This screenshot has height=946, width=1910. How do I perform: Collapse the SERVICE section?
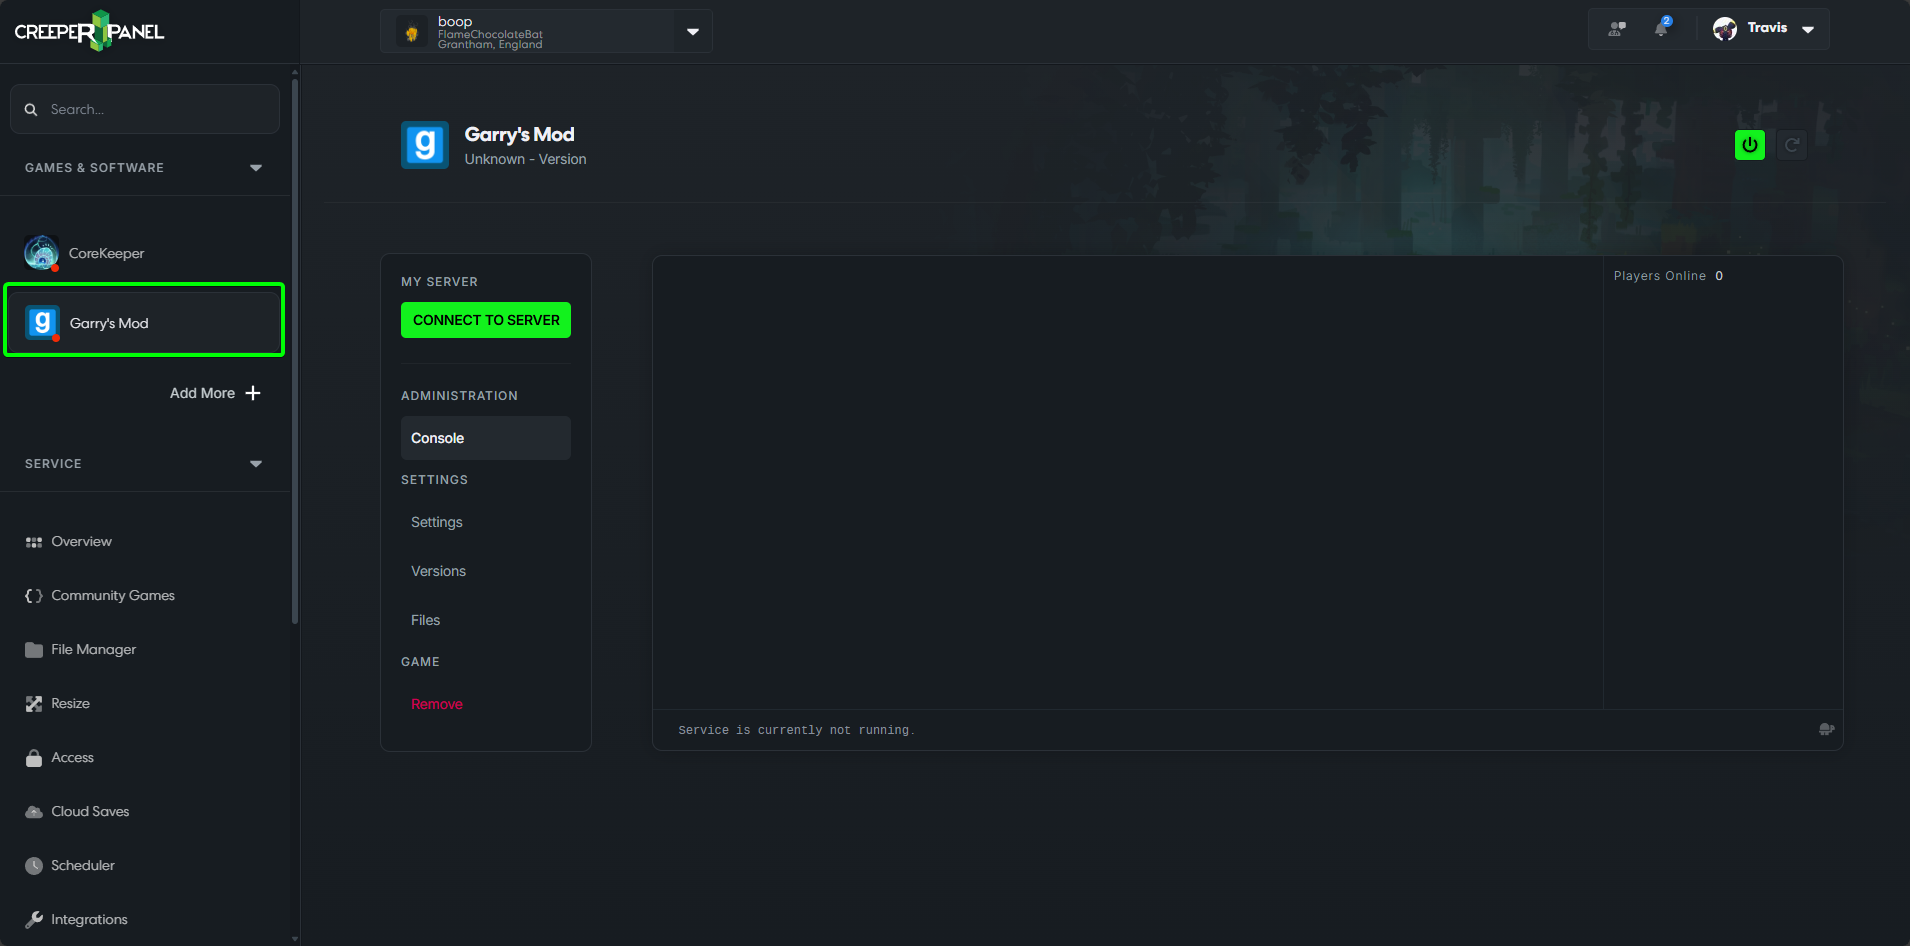point(256,463)
